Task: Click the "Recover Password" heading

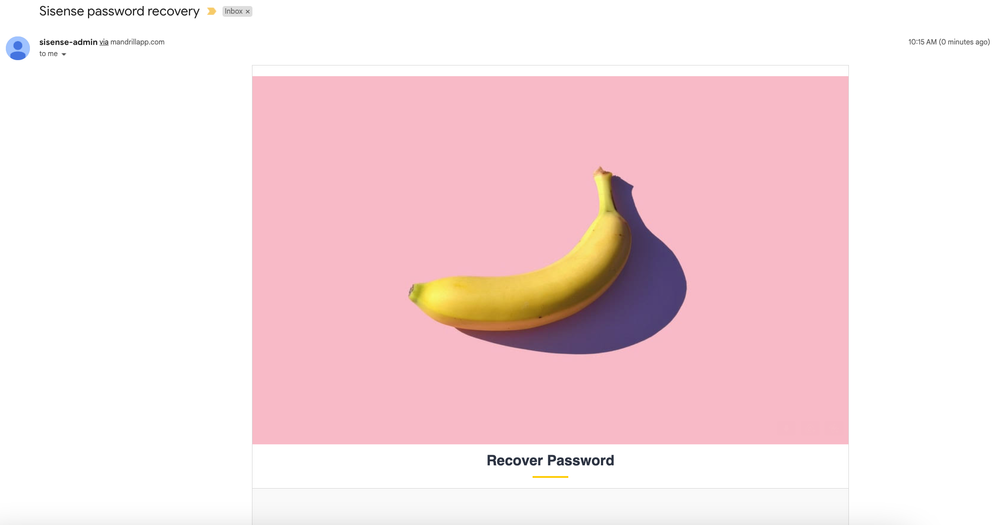Action: pos(550,461)
